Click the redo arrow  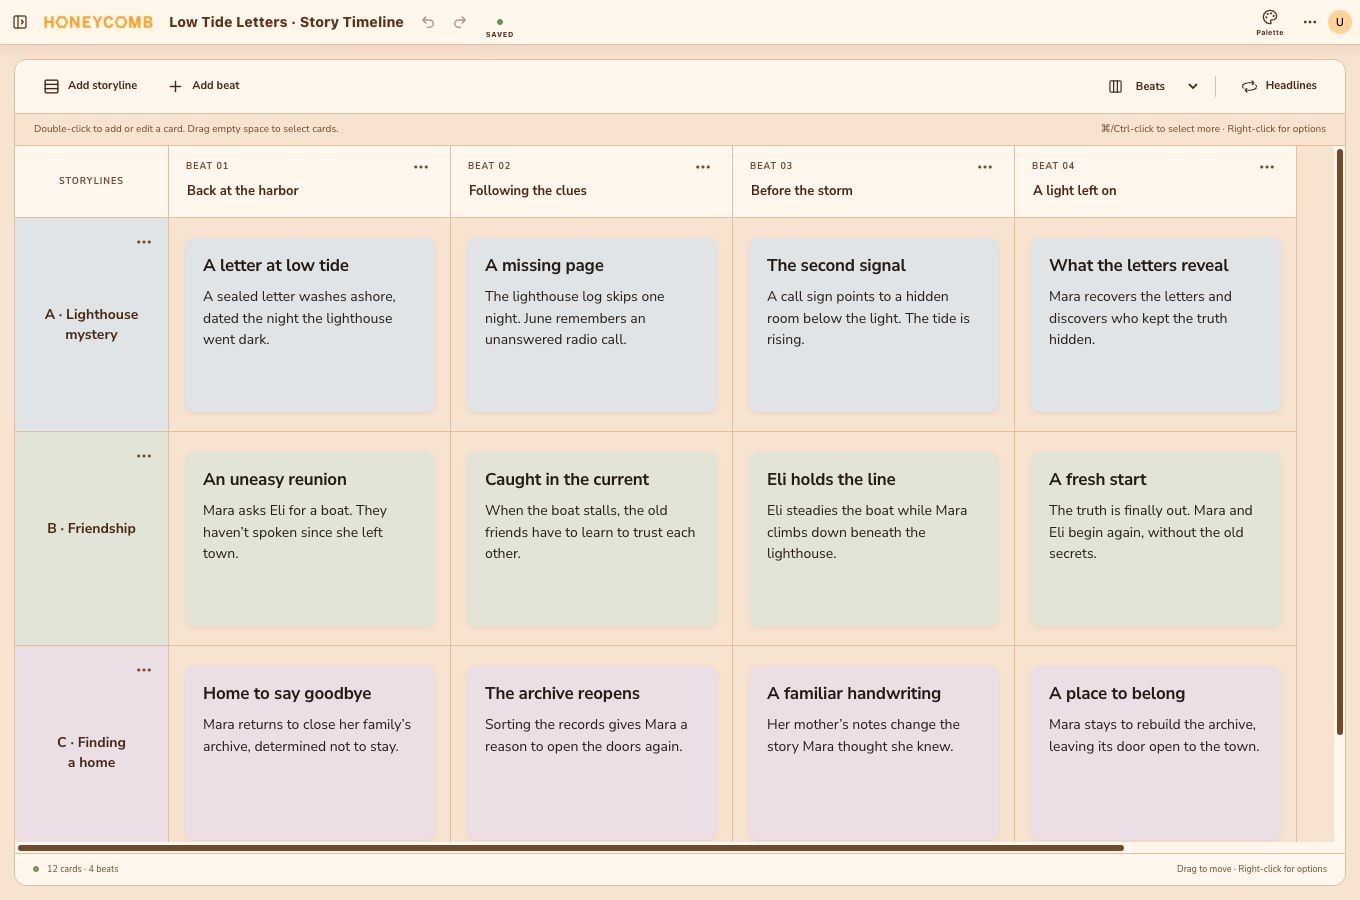tap(460, 22)
